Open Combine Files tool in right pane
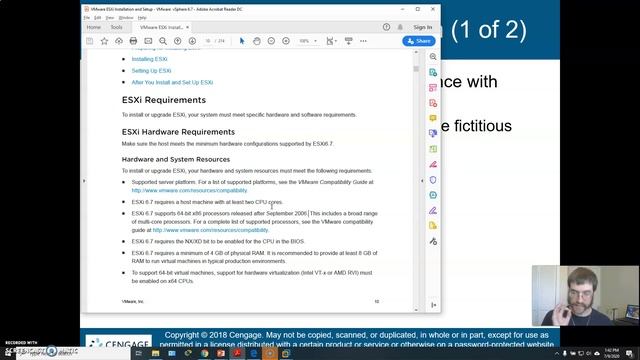The width and height of the screenshot is (640, 360). pos(433,133)
